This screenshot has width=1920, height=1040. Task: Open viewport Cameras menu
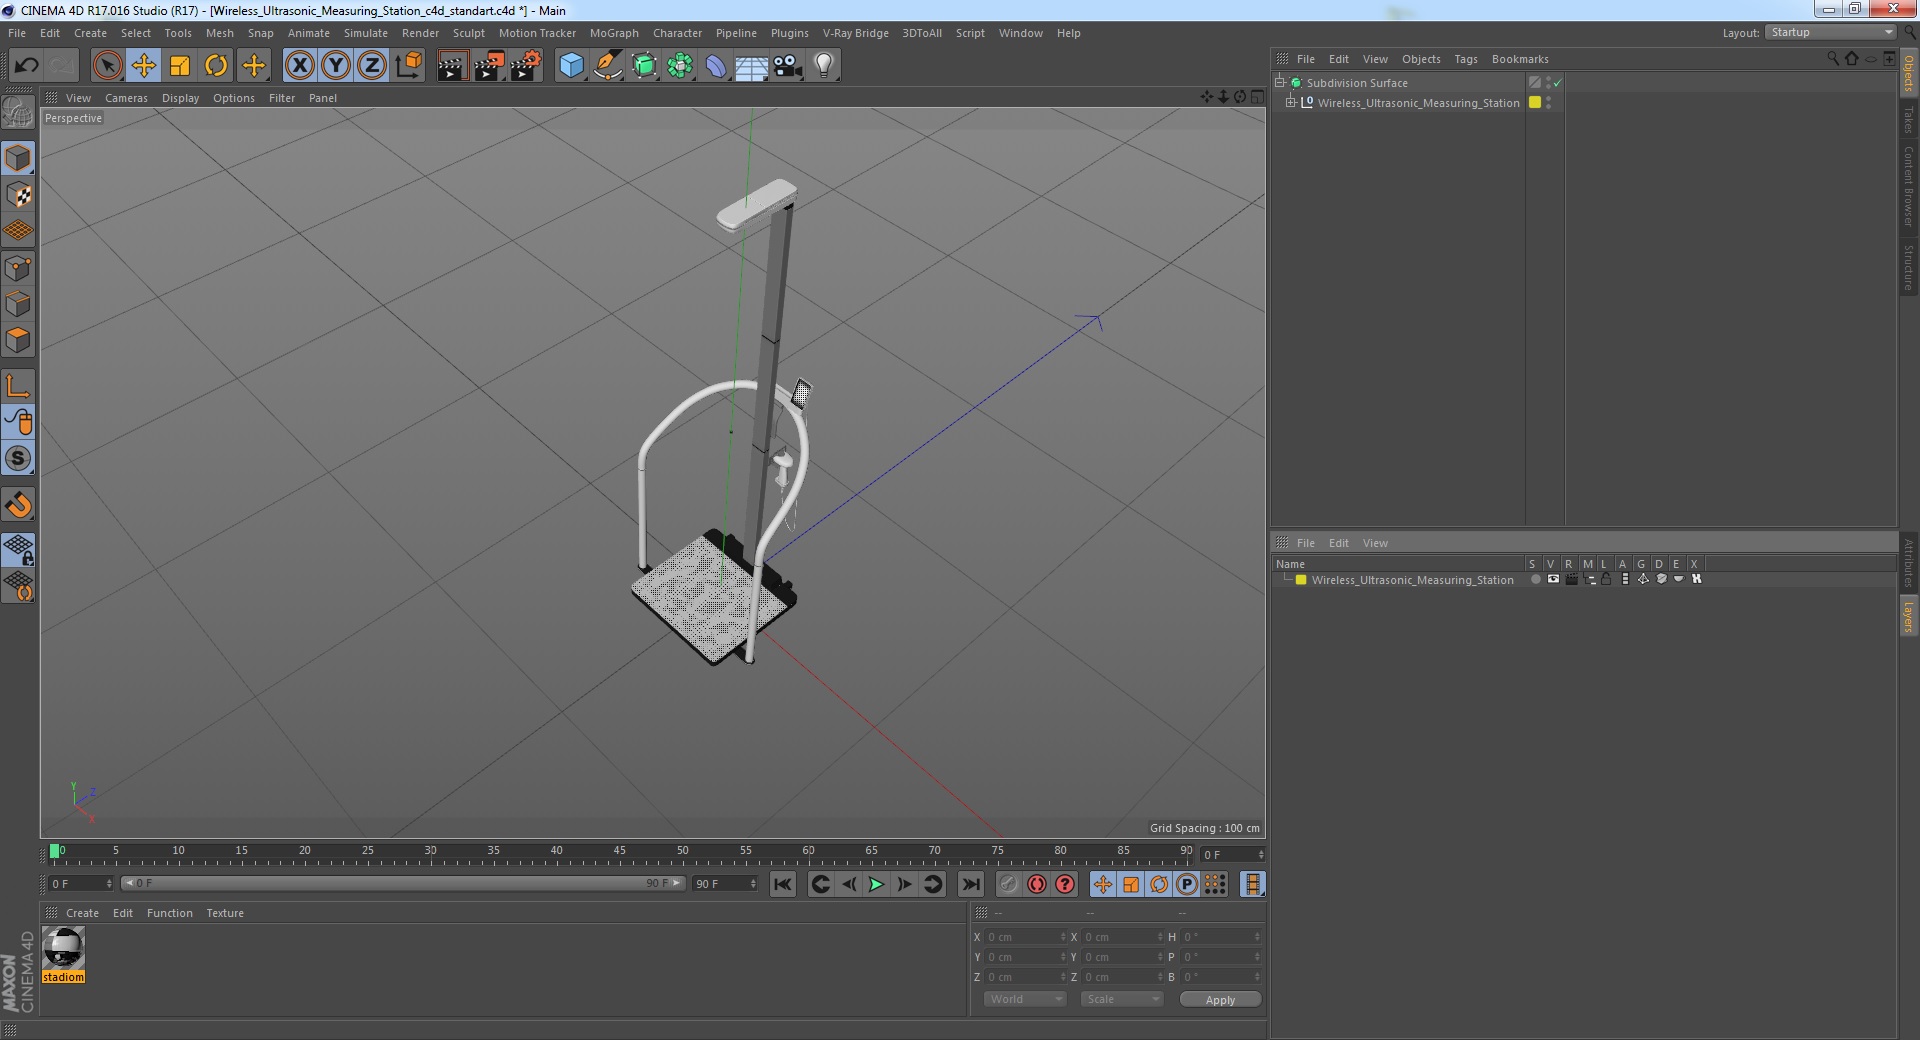coord(126,98)
